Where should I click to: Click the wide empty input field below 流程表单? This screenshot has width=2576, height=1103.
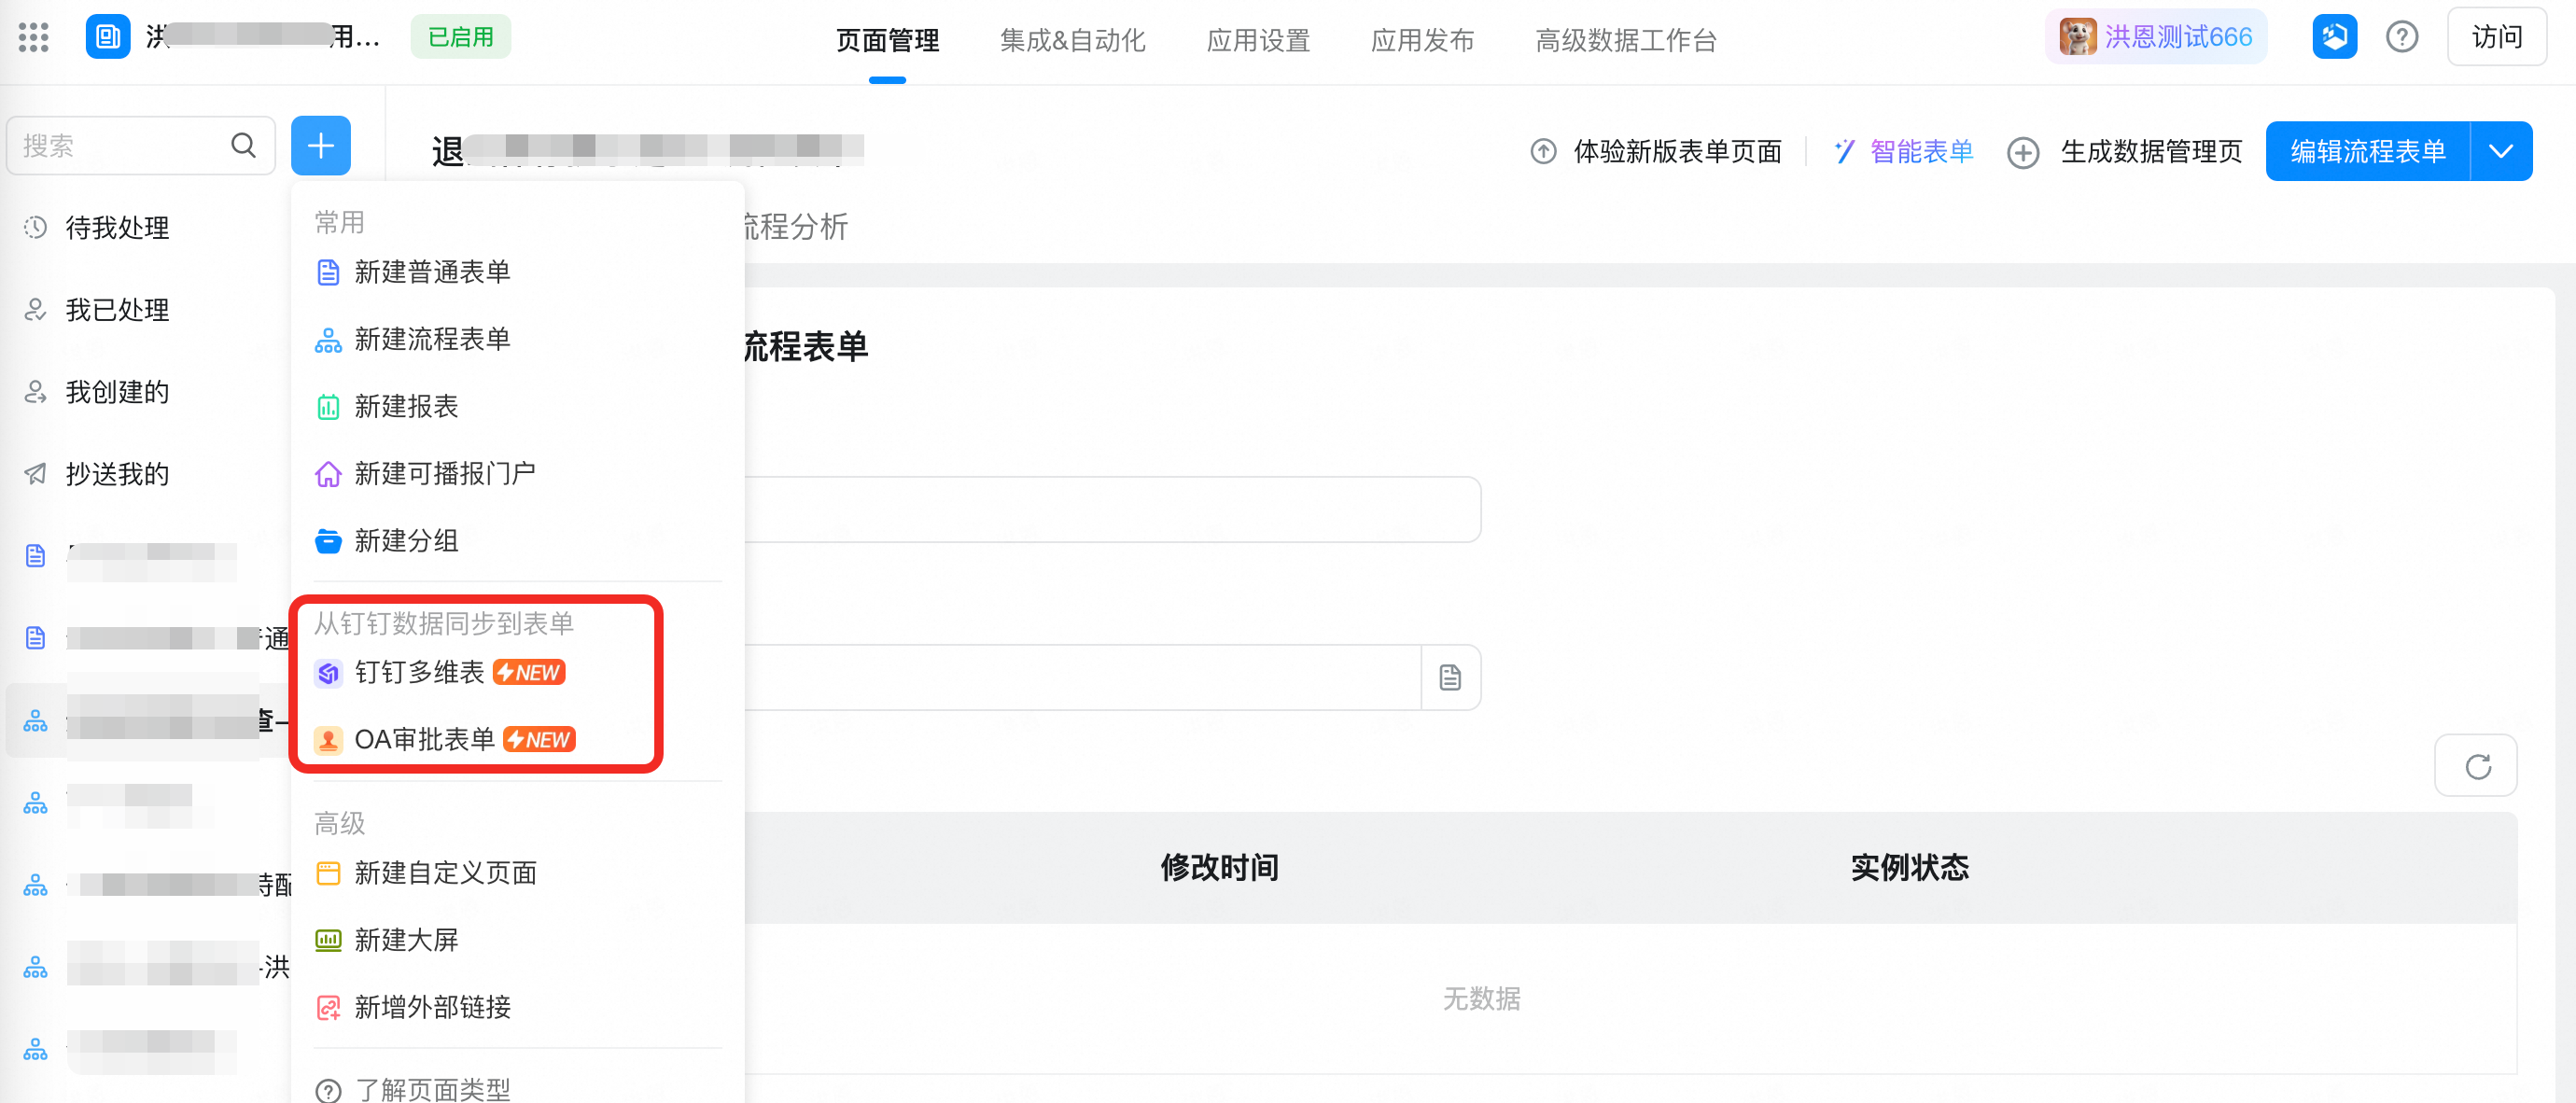1112,509
